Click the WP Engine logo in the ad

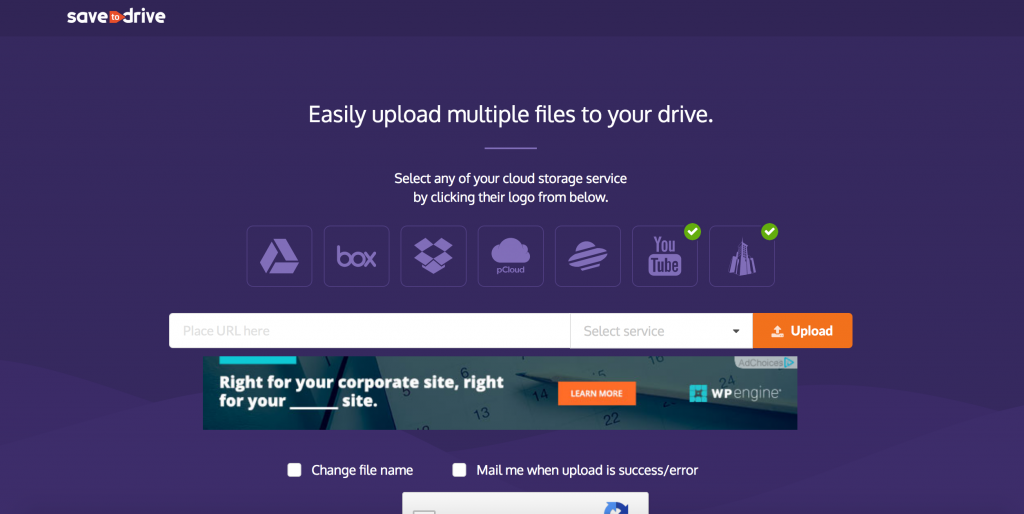point(735,393)
